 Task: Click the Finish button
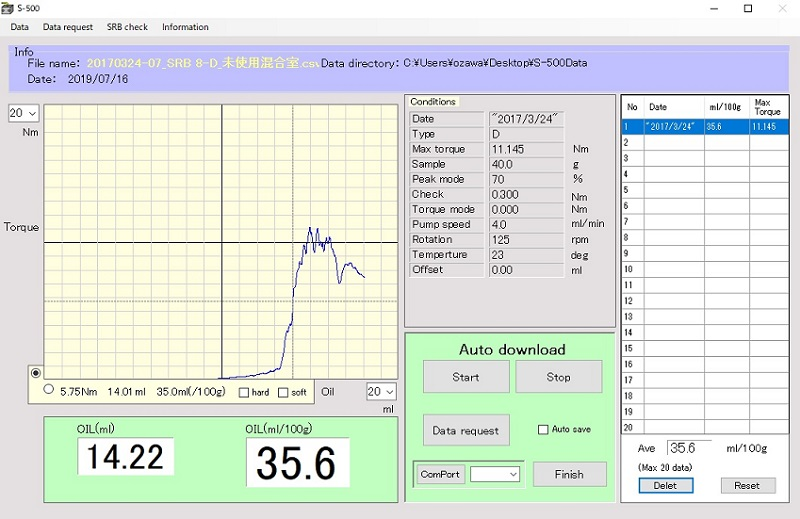click(x=569, y=475)
